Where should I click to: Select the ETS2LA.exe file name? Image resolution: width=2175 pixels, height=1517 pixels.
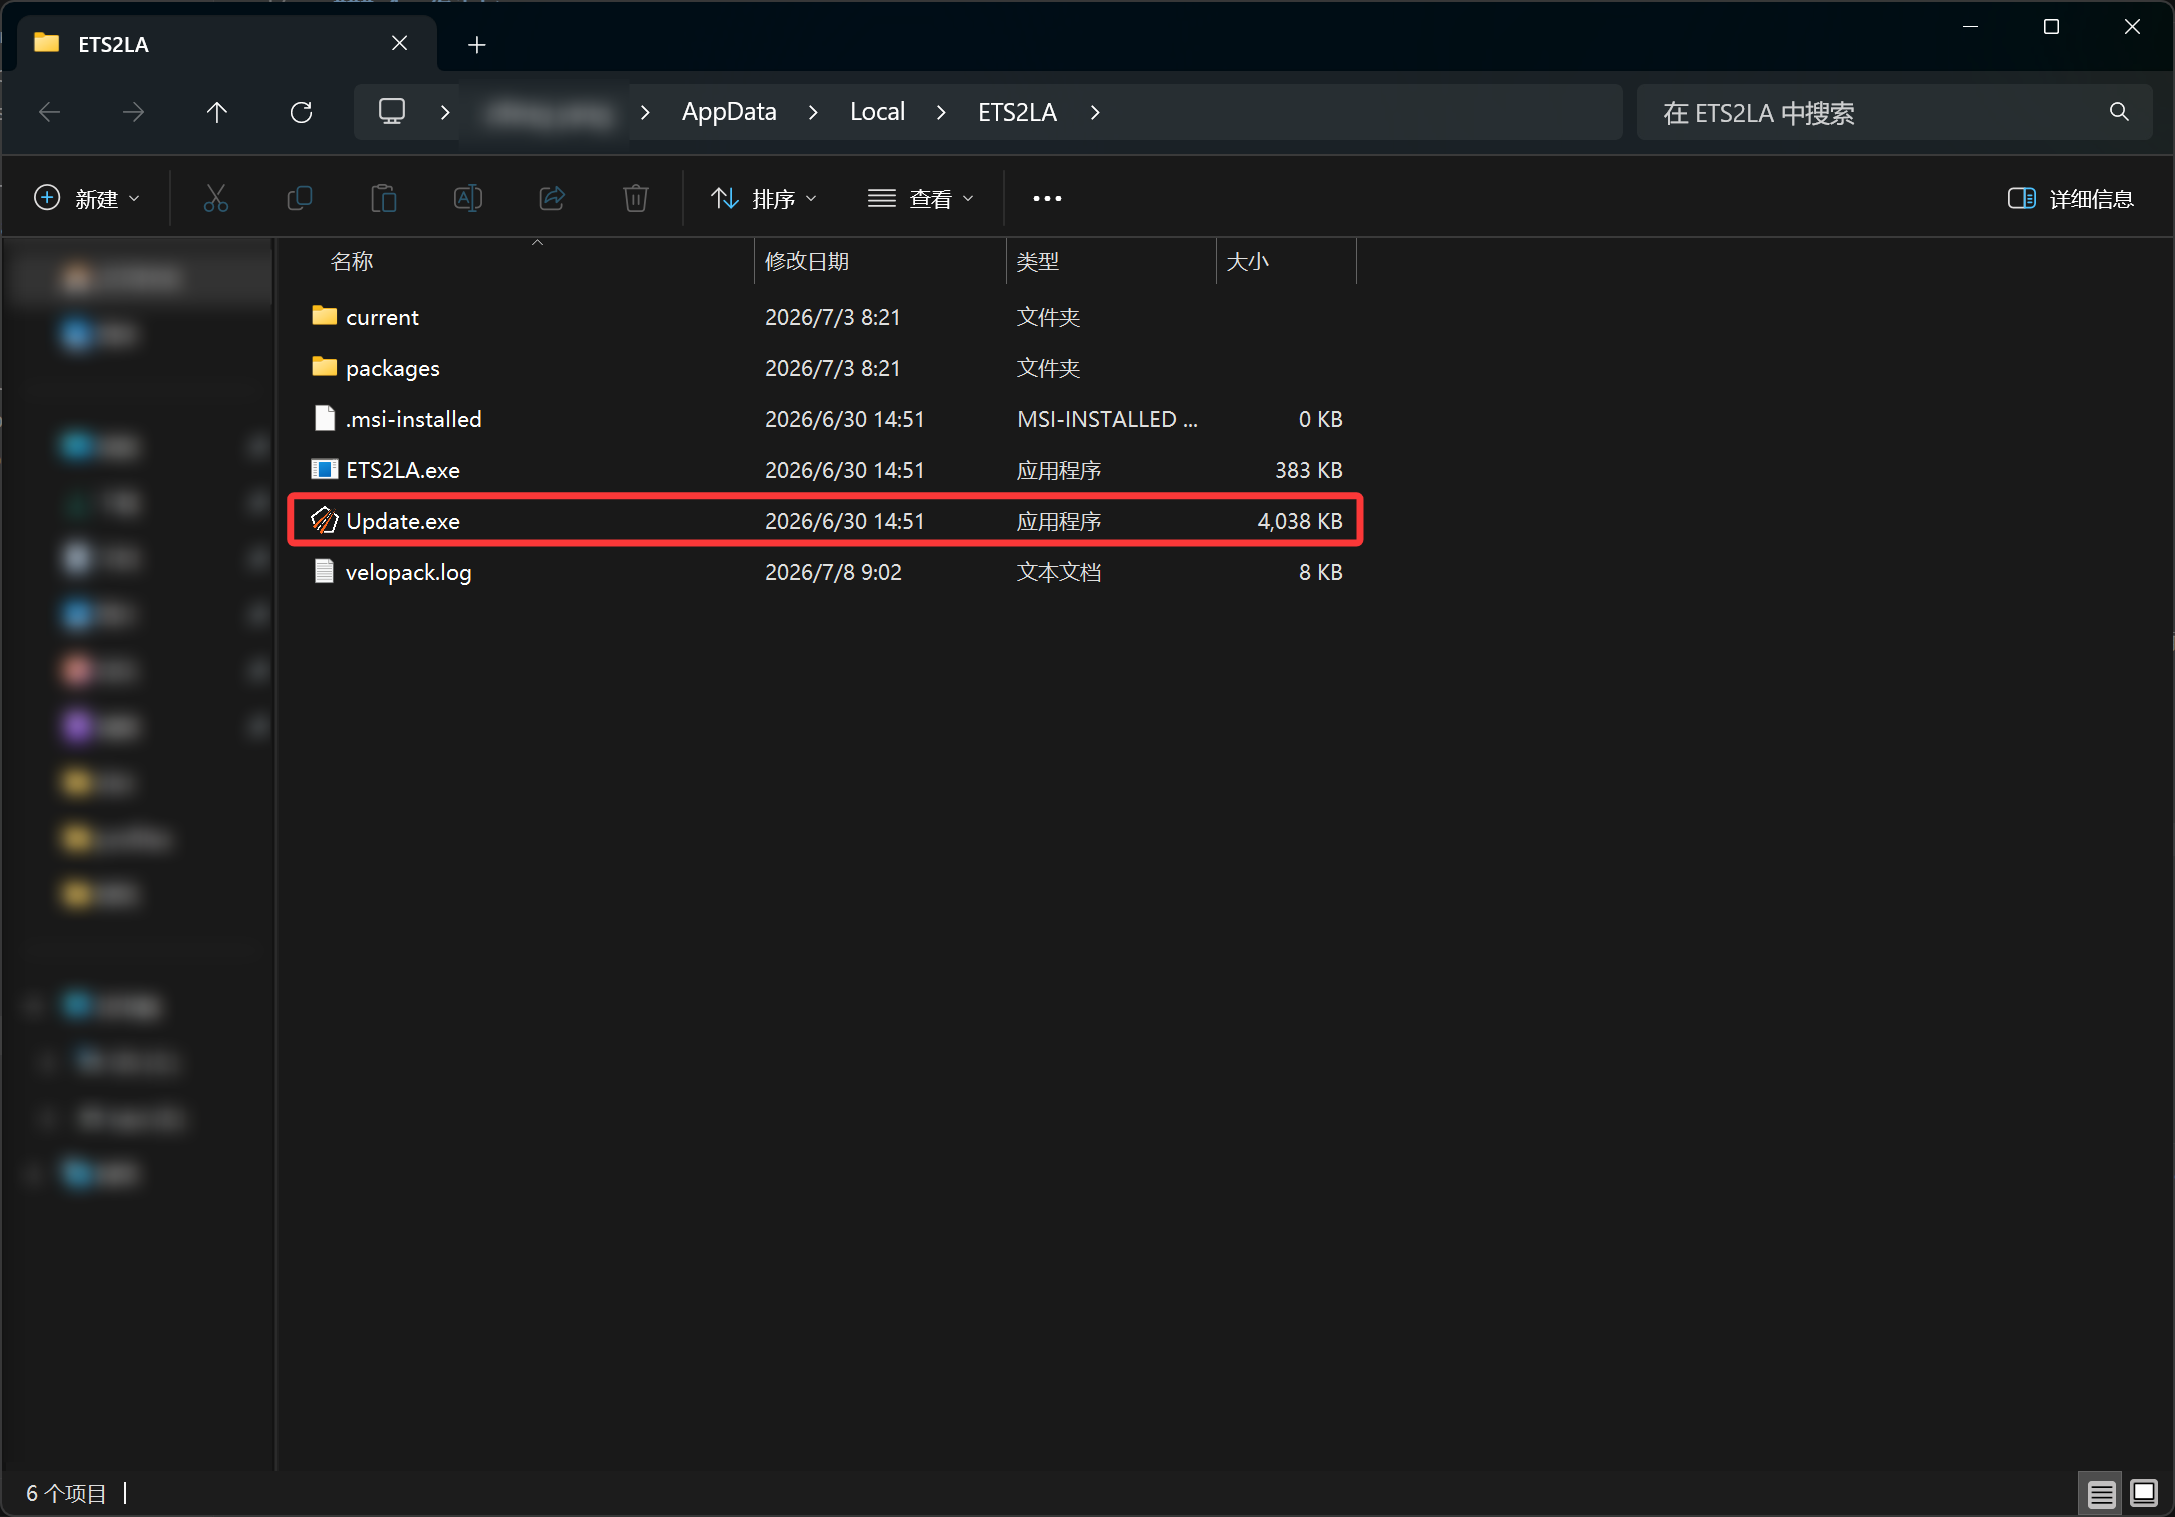[x=403, y=470]
